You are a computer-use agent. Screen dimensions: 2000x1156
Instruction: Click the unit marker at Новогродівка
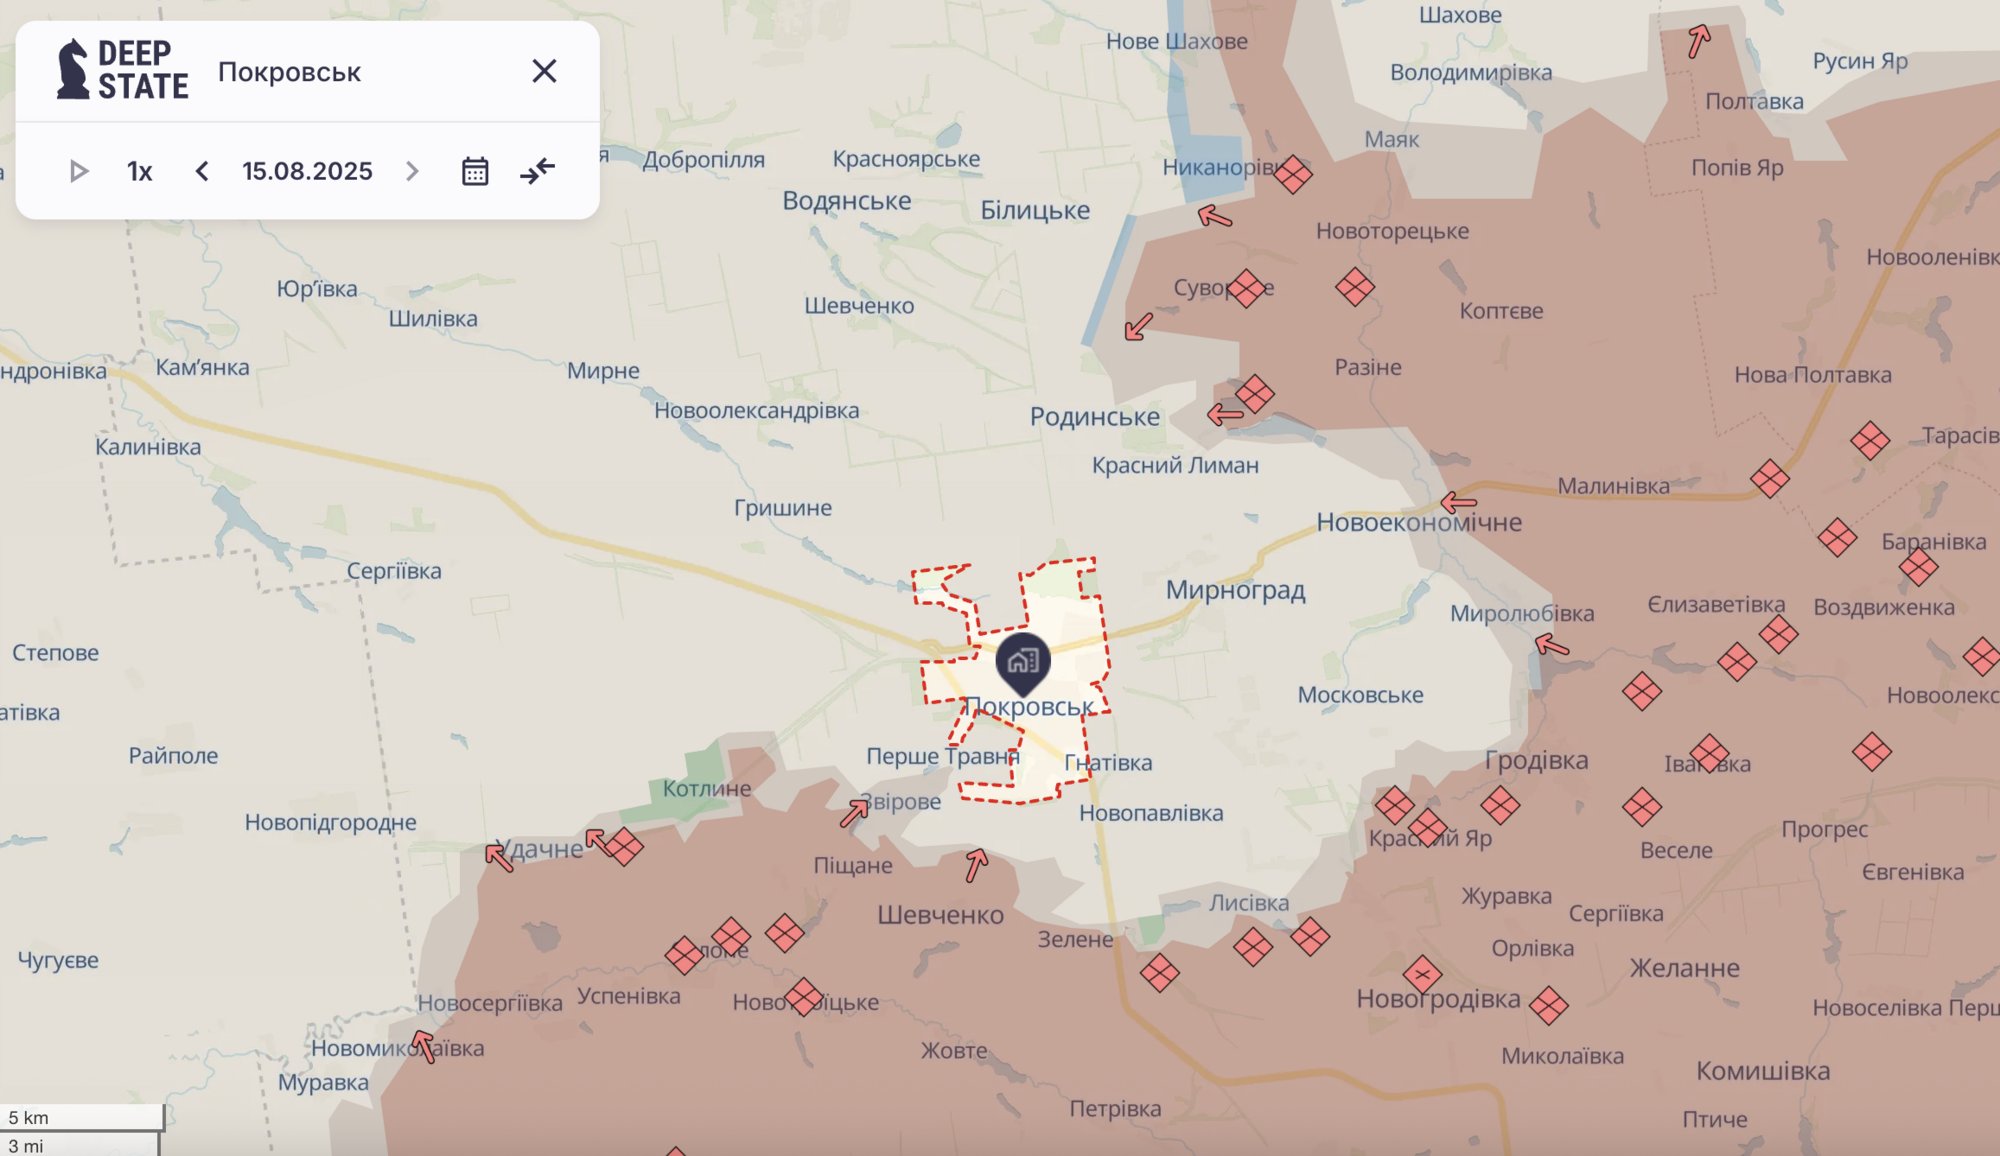point(1422,974)
